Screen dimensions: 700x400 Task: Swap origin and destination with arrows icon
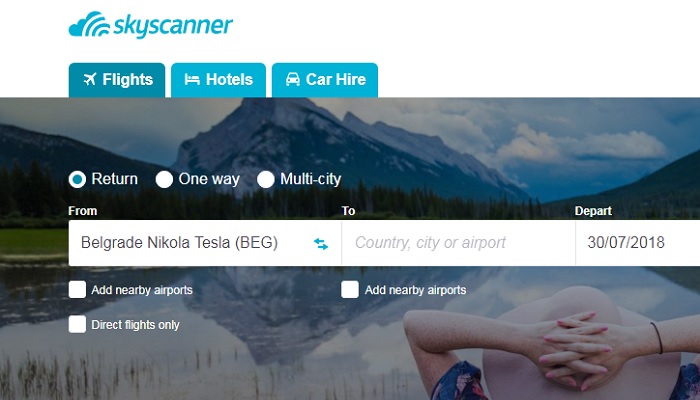(321, 244)
